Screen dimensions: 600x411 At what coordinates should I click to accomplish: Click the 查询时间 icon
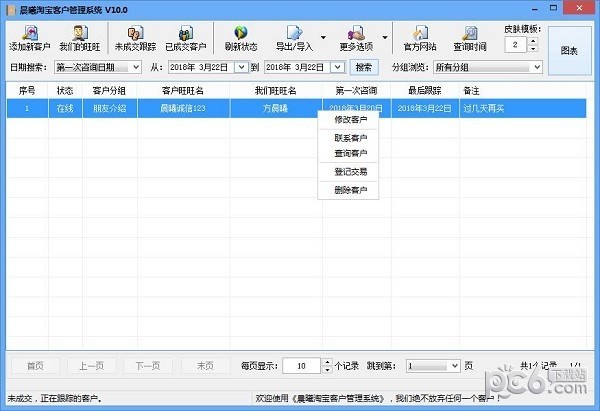(x=470, y=38)
